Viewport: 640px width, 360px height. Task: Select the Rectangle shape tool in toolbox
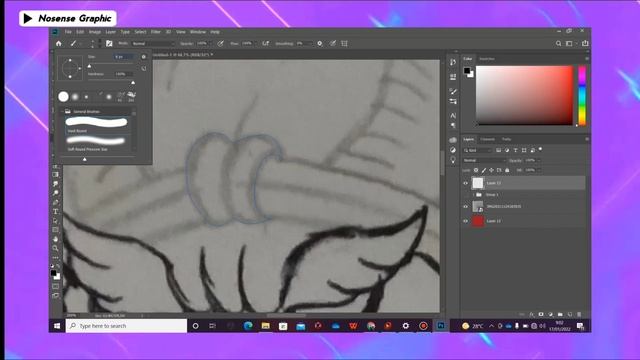56,230
